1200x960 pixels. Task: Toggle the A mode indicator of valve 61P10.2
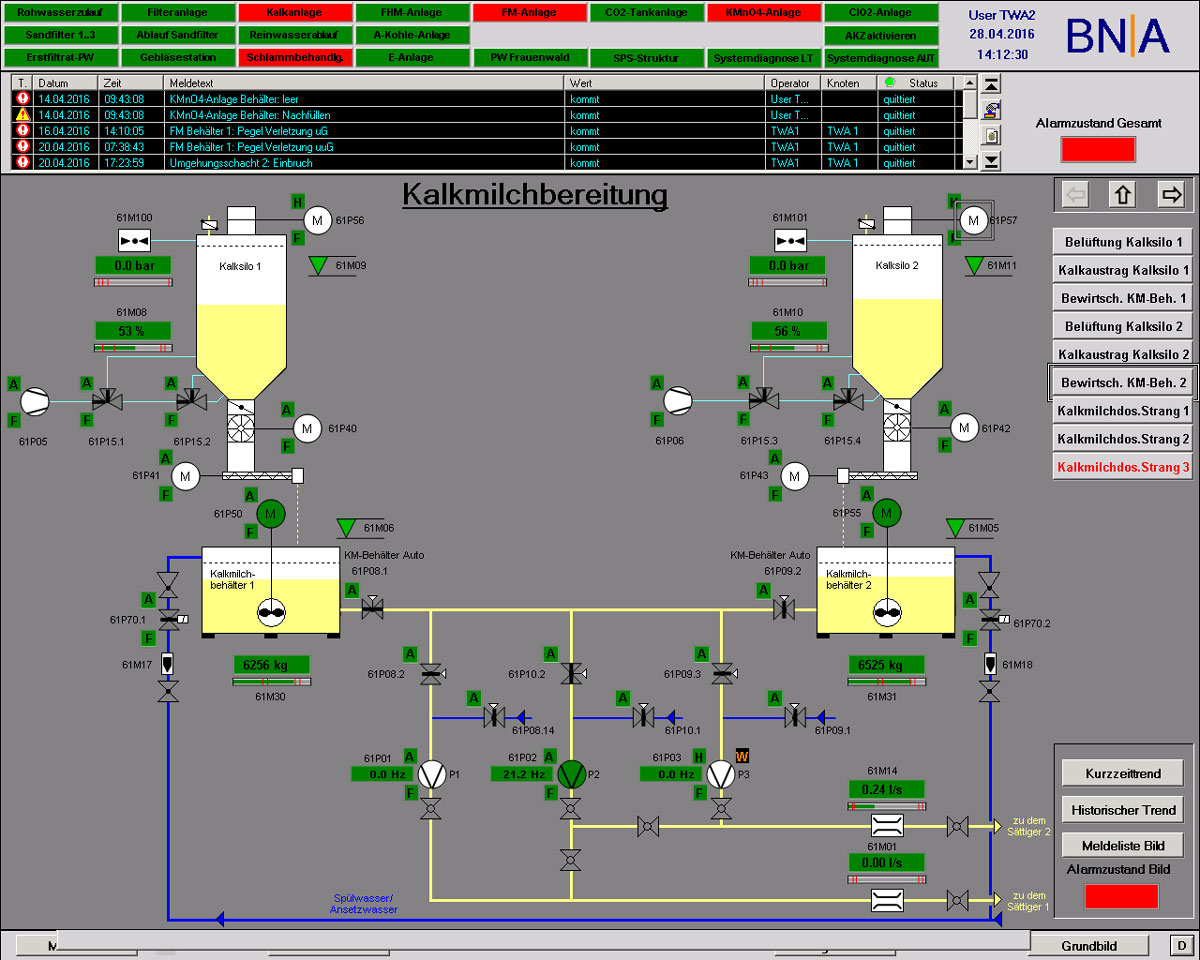tap(551, 654)
